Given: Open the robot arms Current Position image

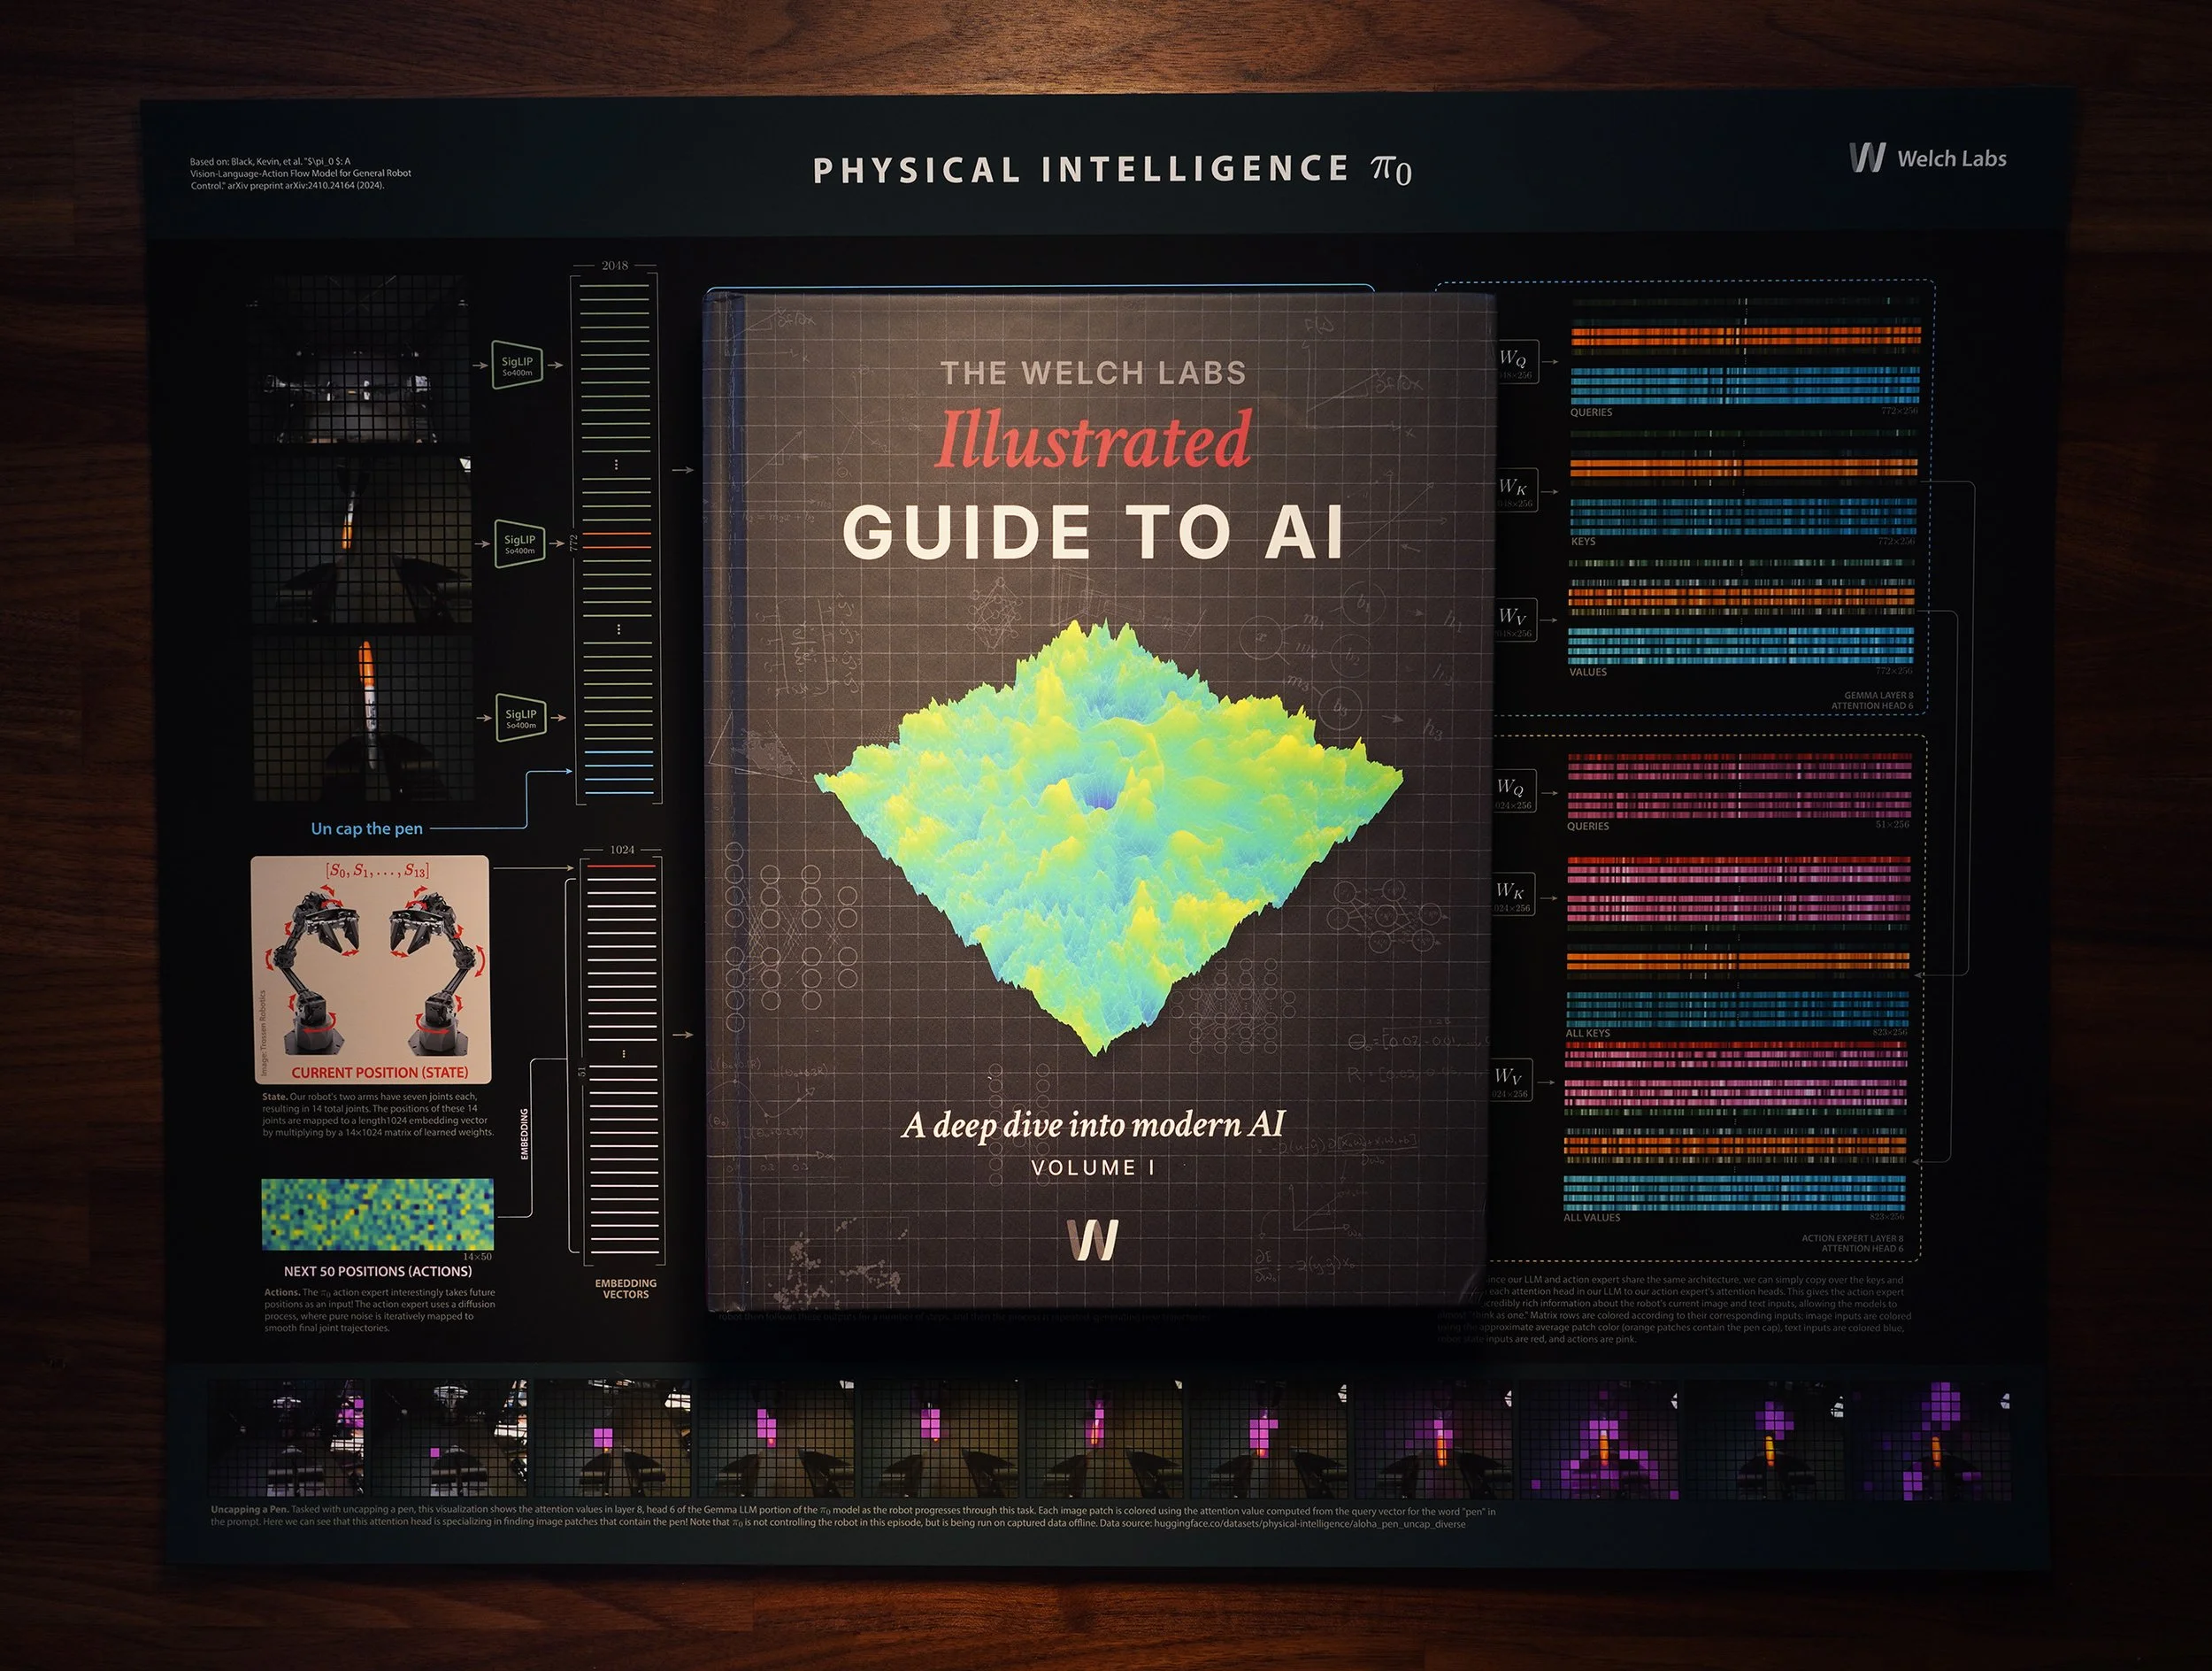Looking at the screenshot, I should [x=371, y=968].
